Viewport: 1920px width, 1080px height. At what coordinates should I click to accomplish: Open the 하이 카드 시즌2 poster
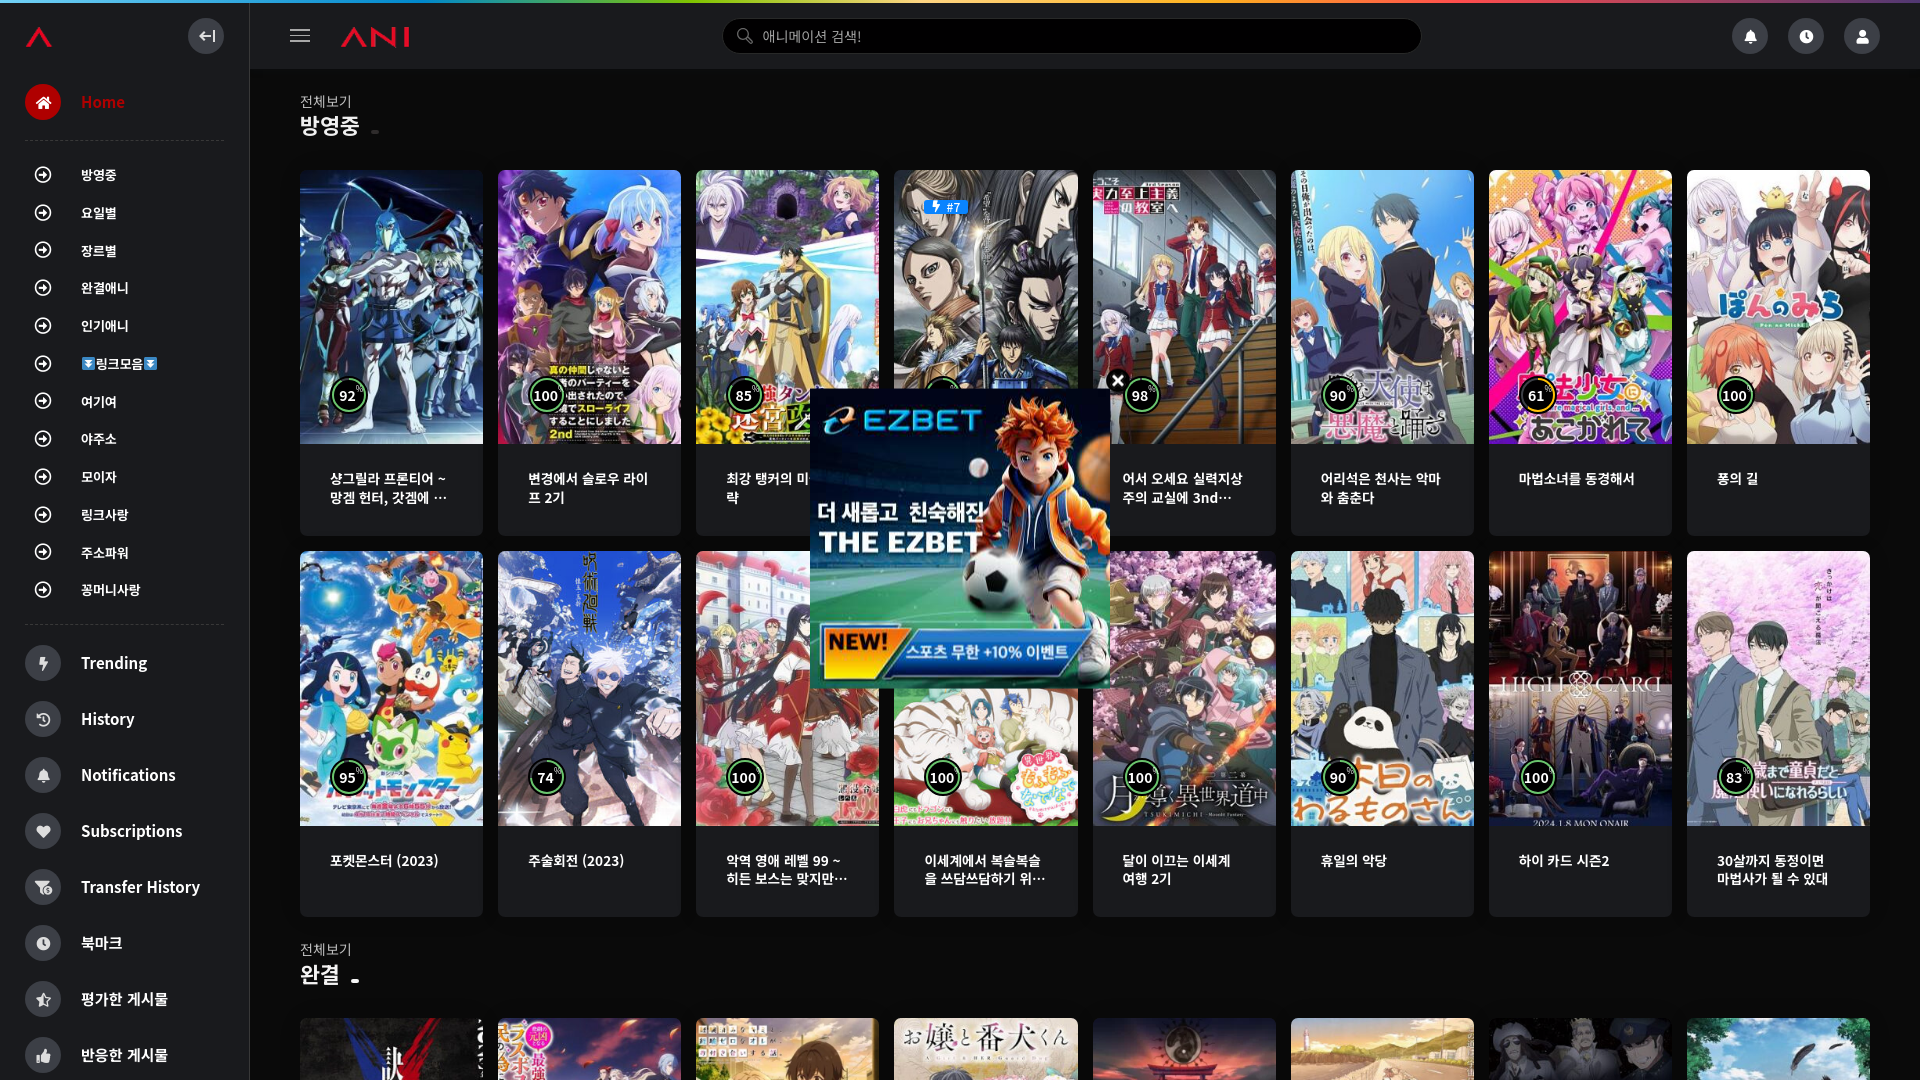[x=1580, y=688]
